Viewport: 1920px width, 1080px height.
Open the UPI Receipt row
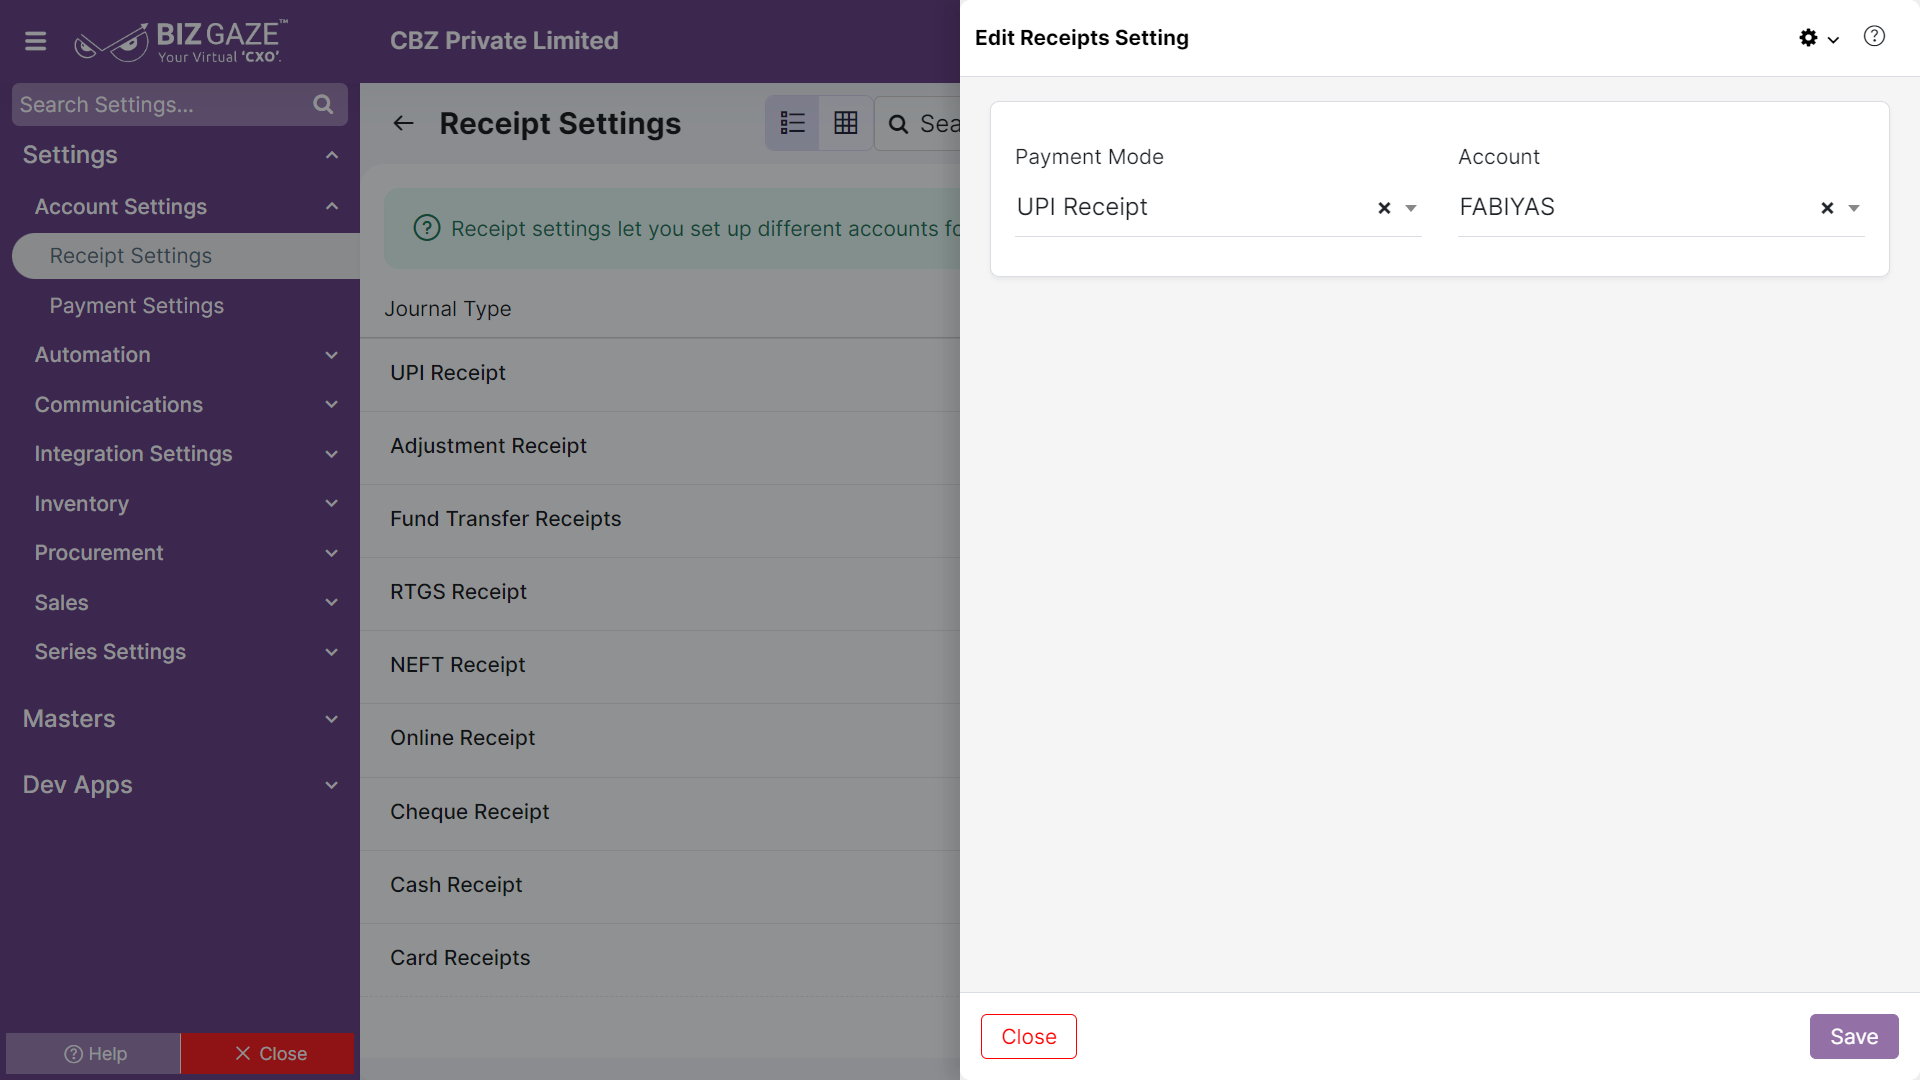[x=660, y=373]
